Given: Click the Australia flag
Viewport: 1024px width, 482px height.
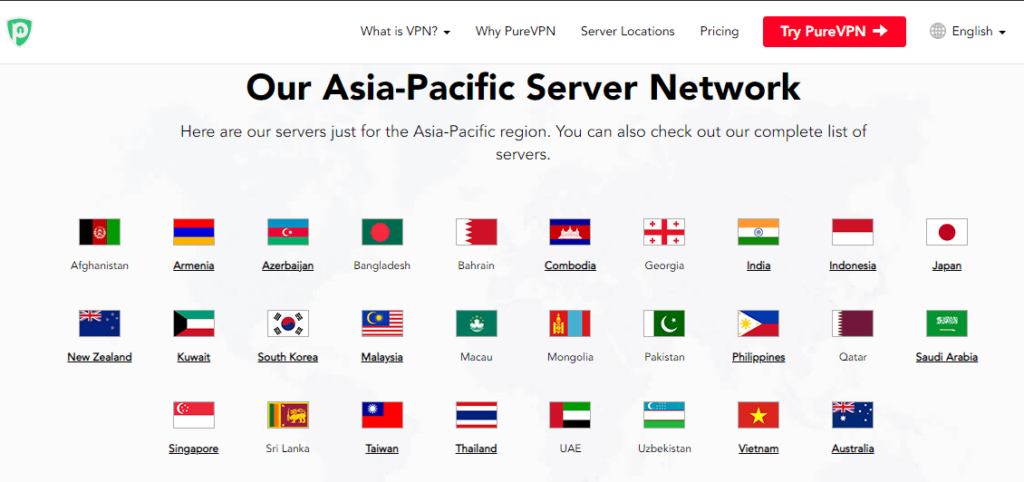Looking at the screenshot, I should point(852,415).
